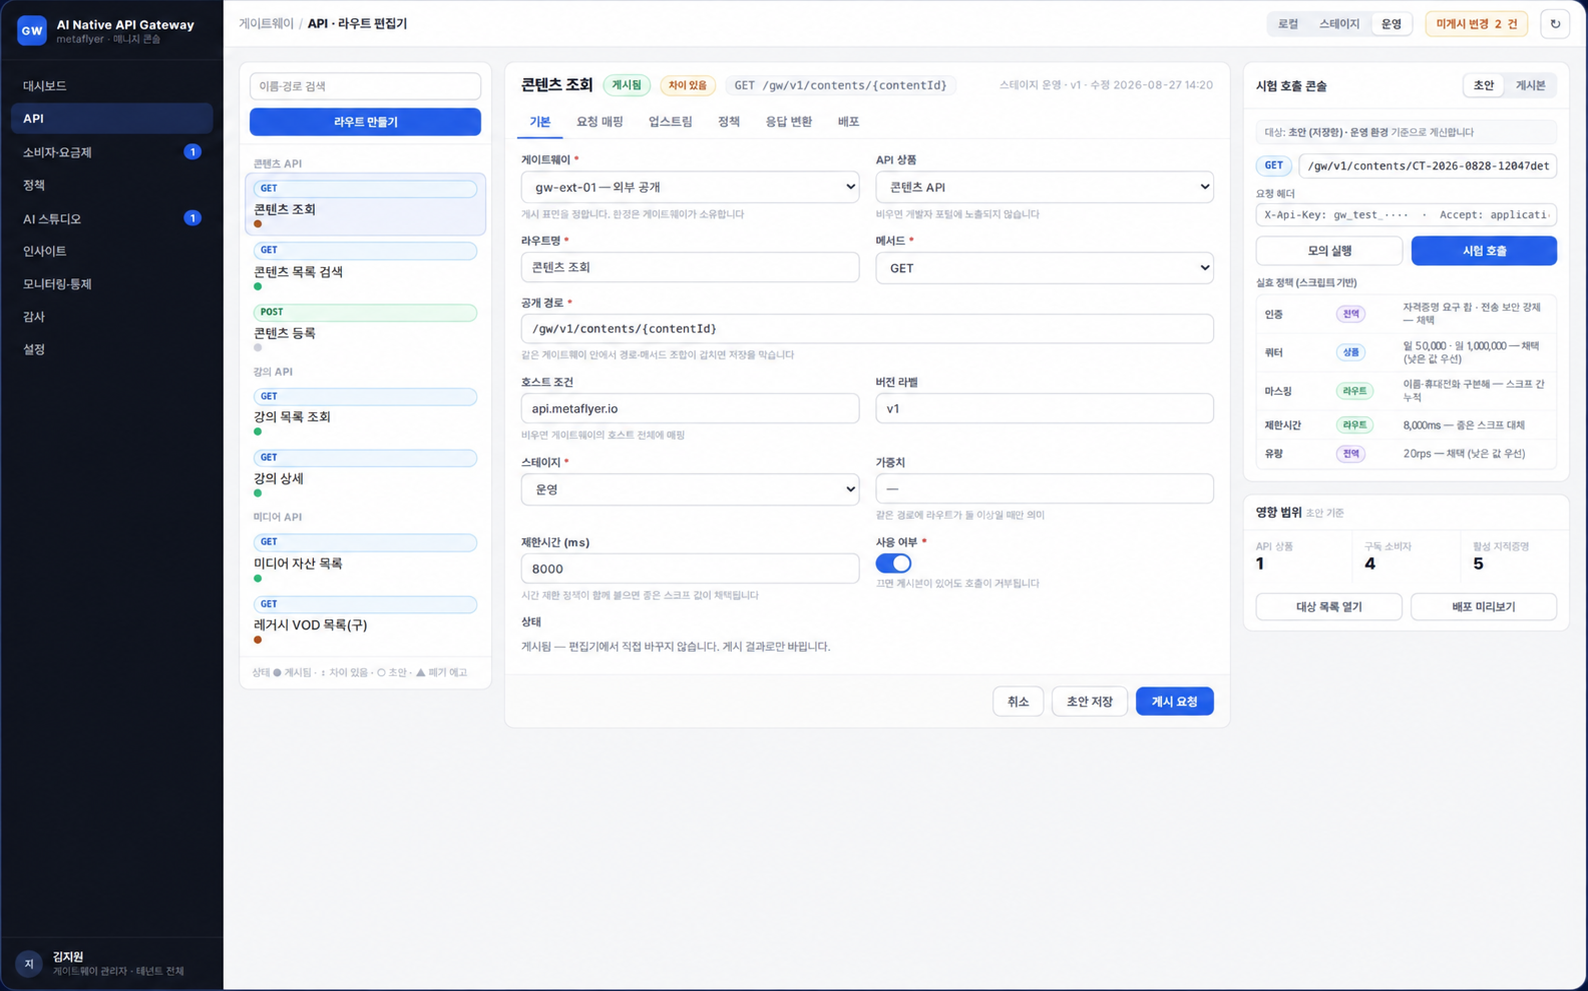Select the 레거시 VOD 목록(구) route
Viewport: 1588px width, 991px height.
365,620
